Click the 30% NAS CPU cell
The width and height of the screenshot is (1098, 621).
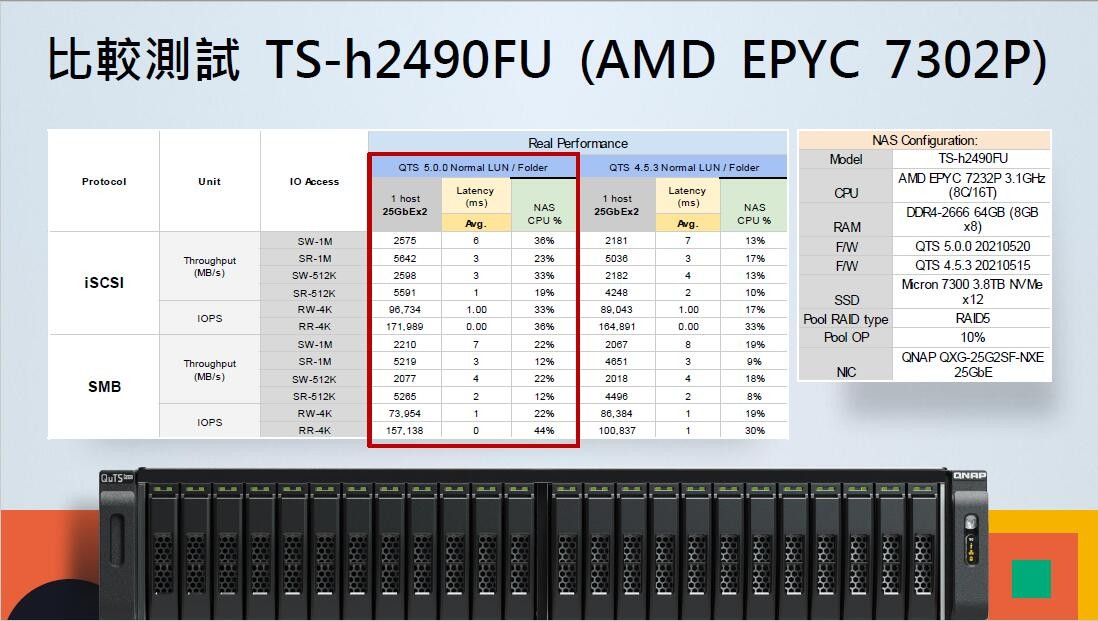[755, 431]
